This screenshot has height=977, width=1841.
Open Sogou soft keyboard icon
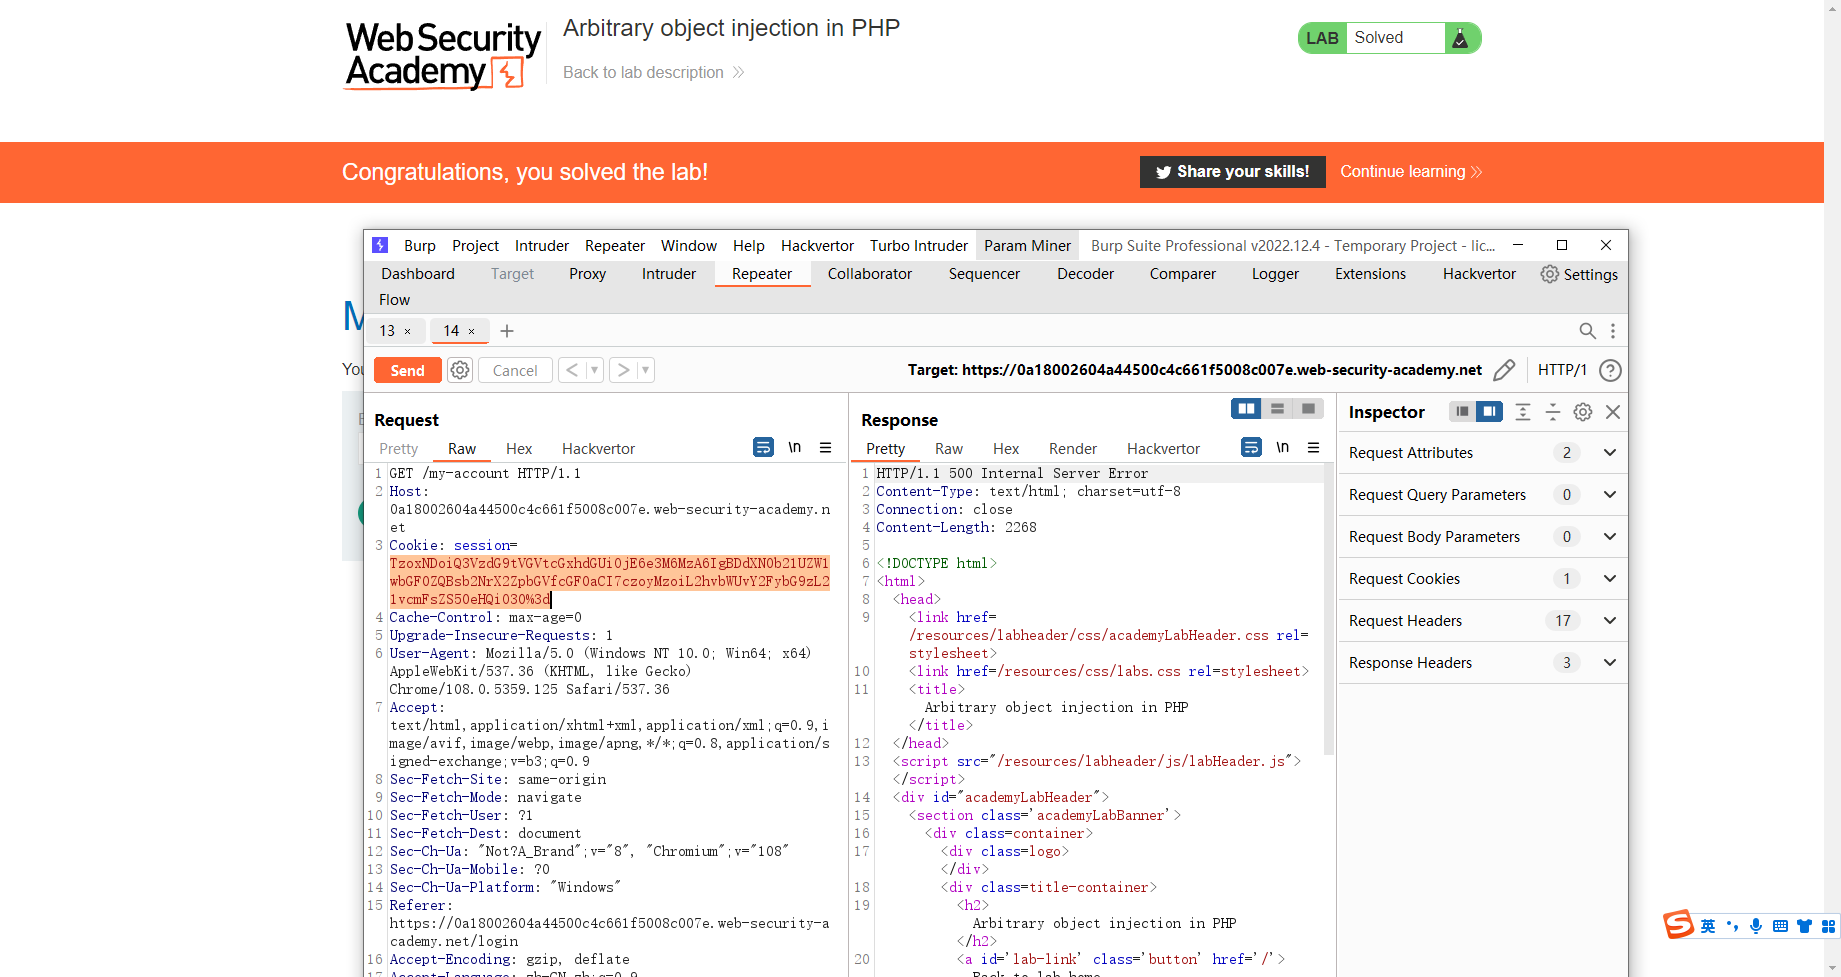pyautogui.click(x=1780, y=926)
